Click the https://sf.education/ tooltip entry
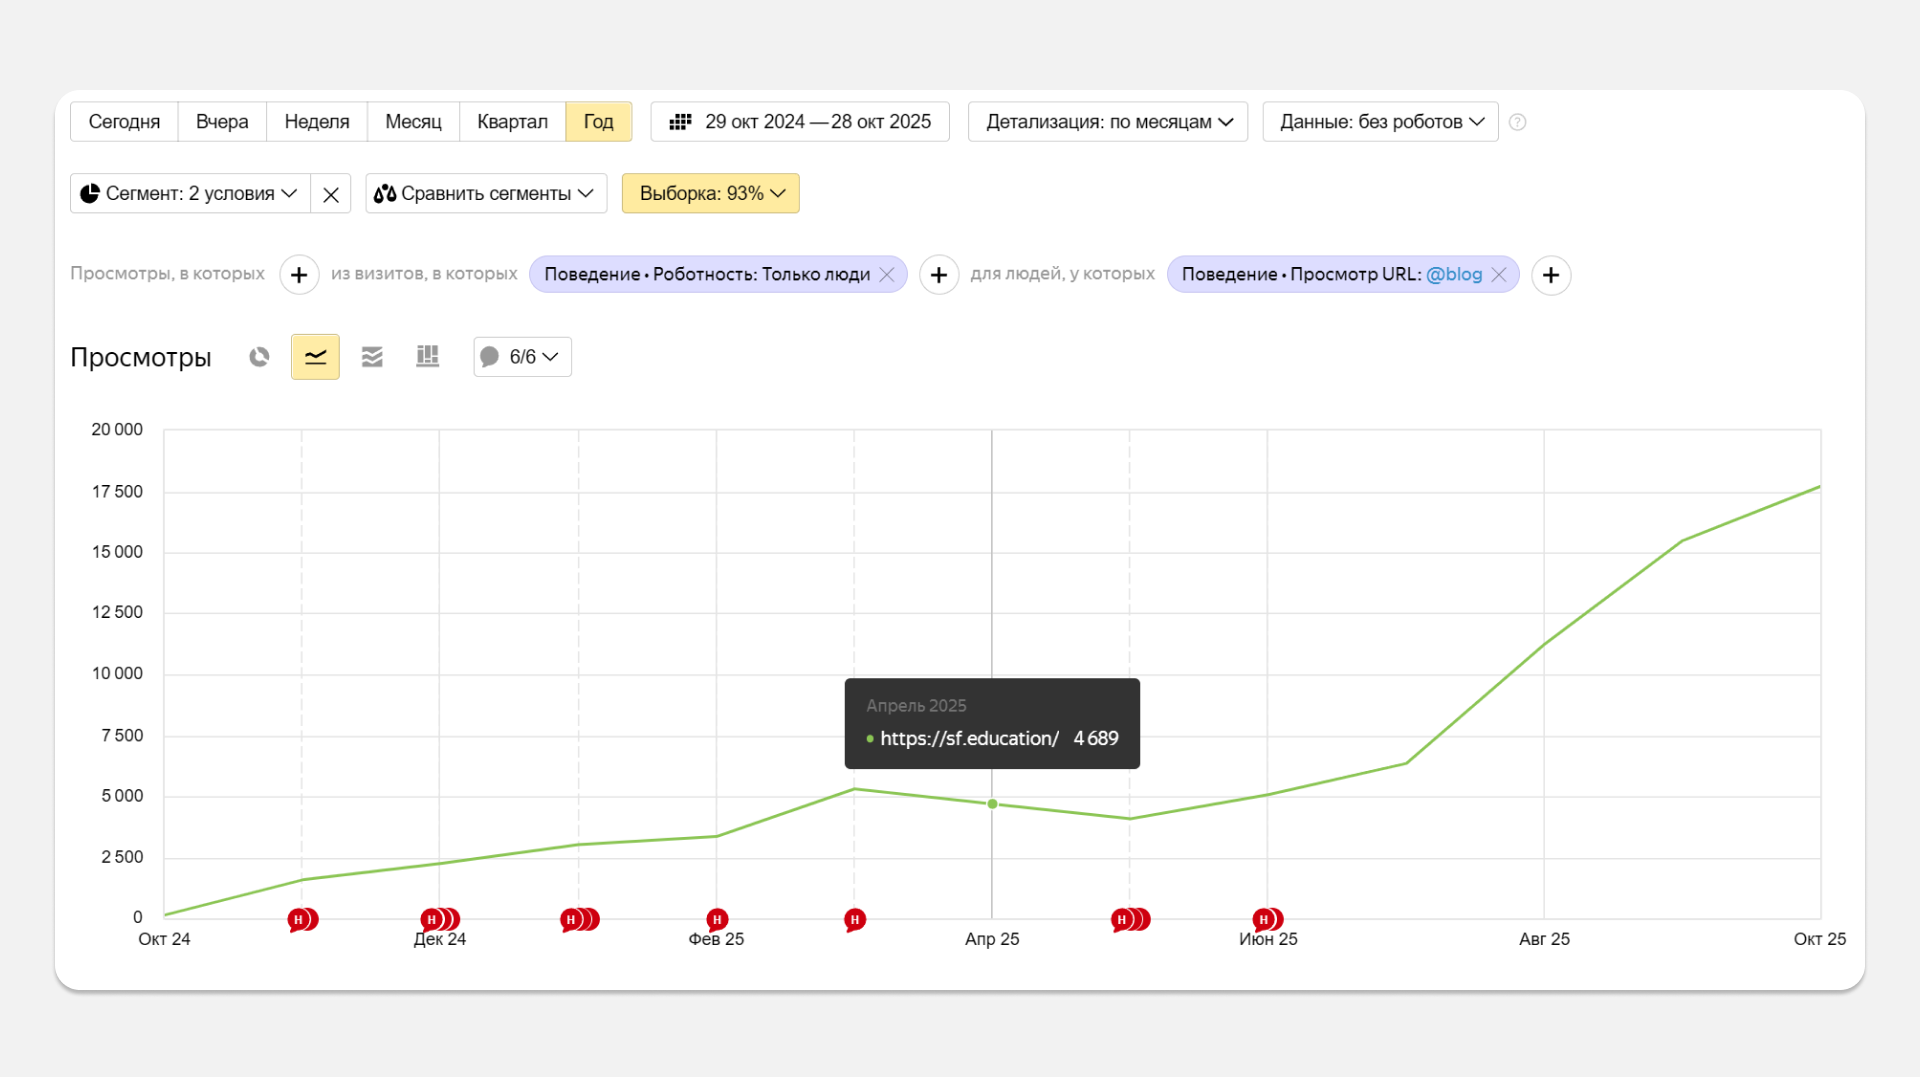The height and width of the screenshot is (1080, 1920). coord(992,739)
